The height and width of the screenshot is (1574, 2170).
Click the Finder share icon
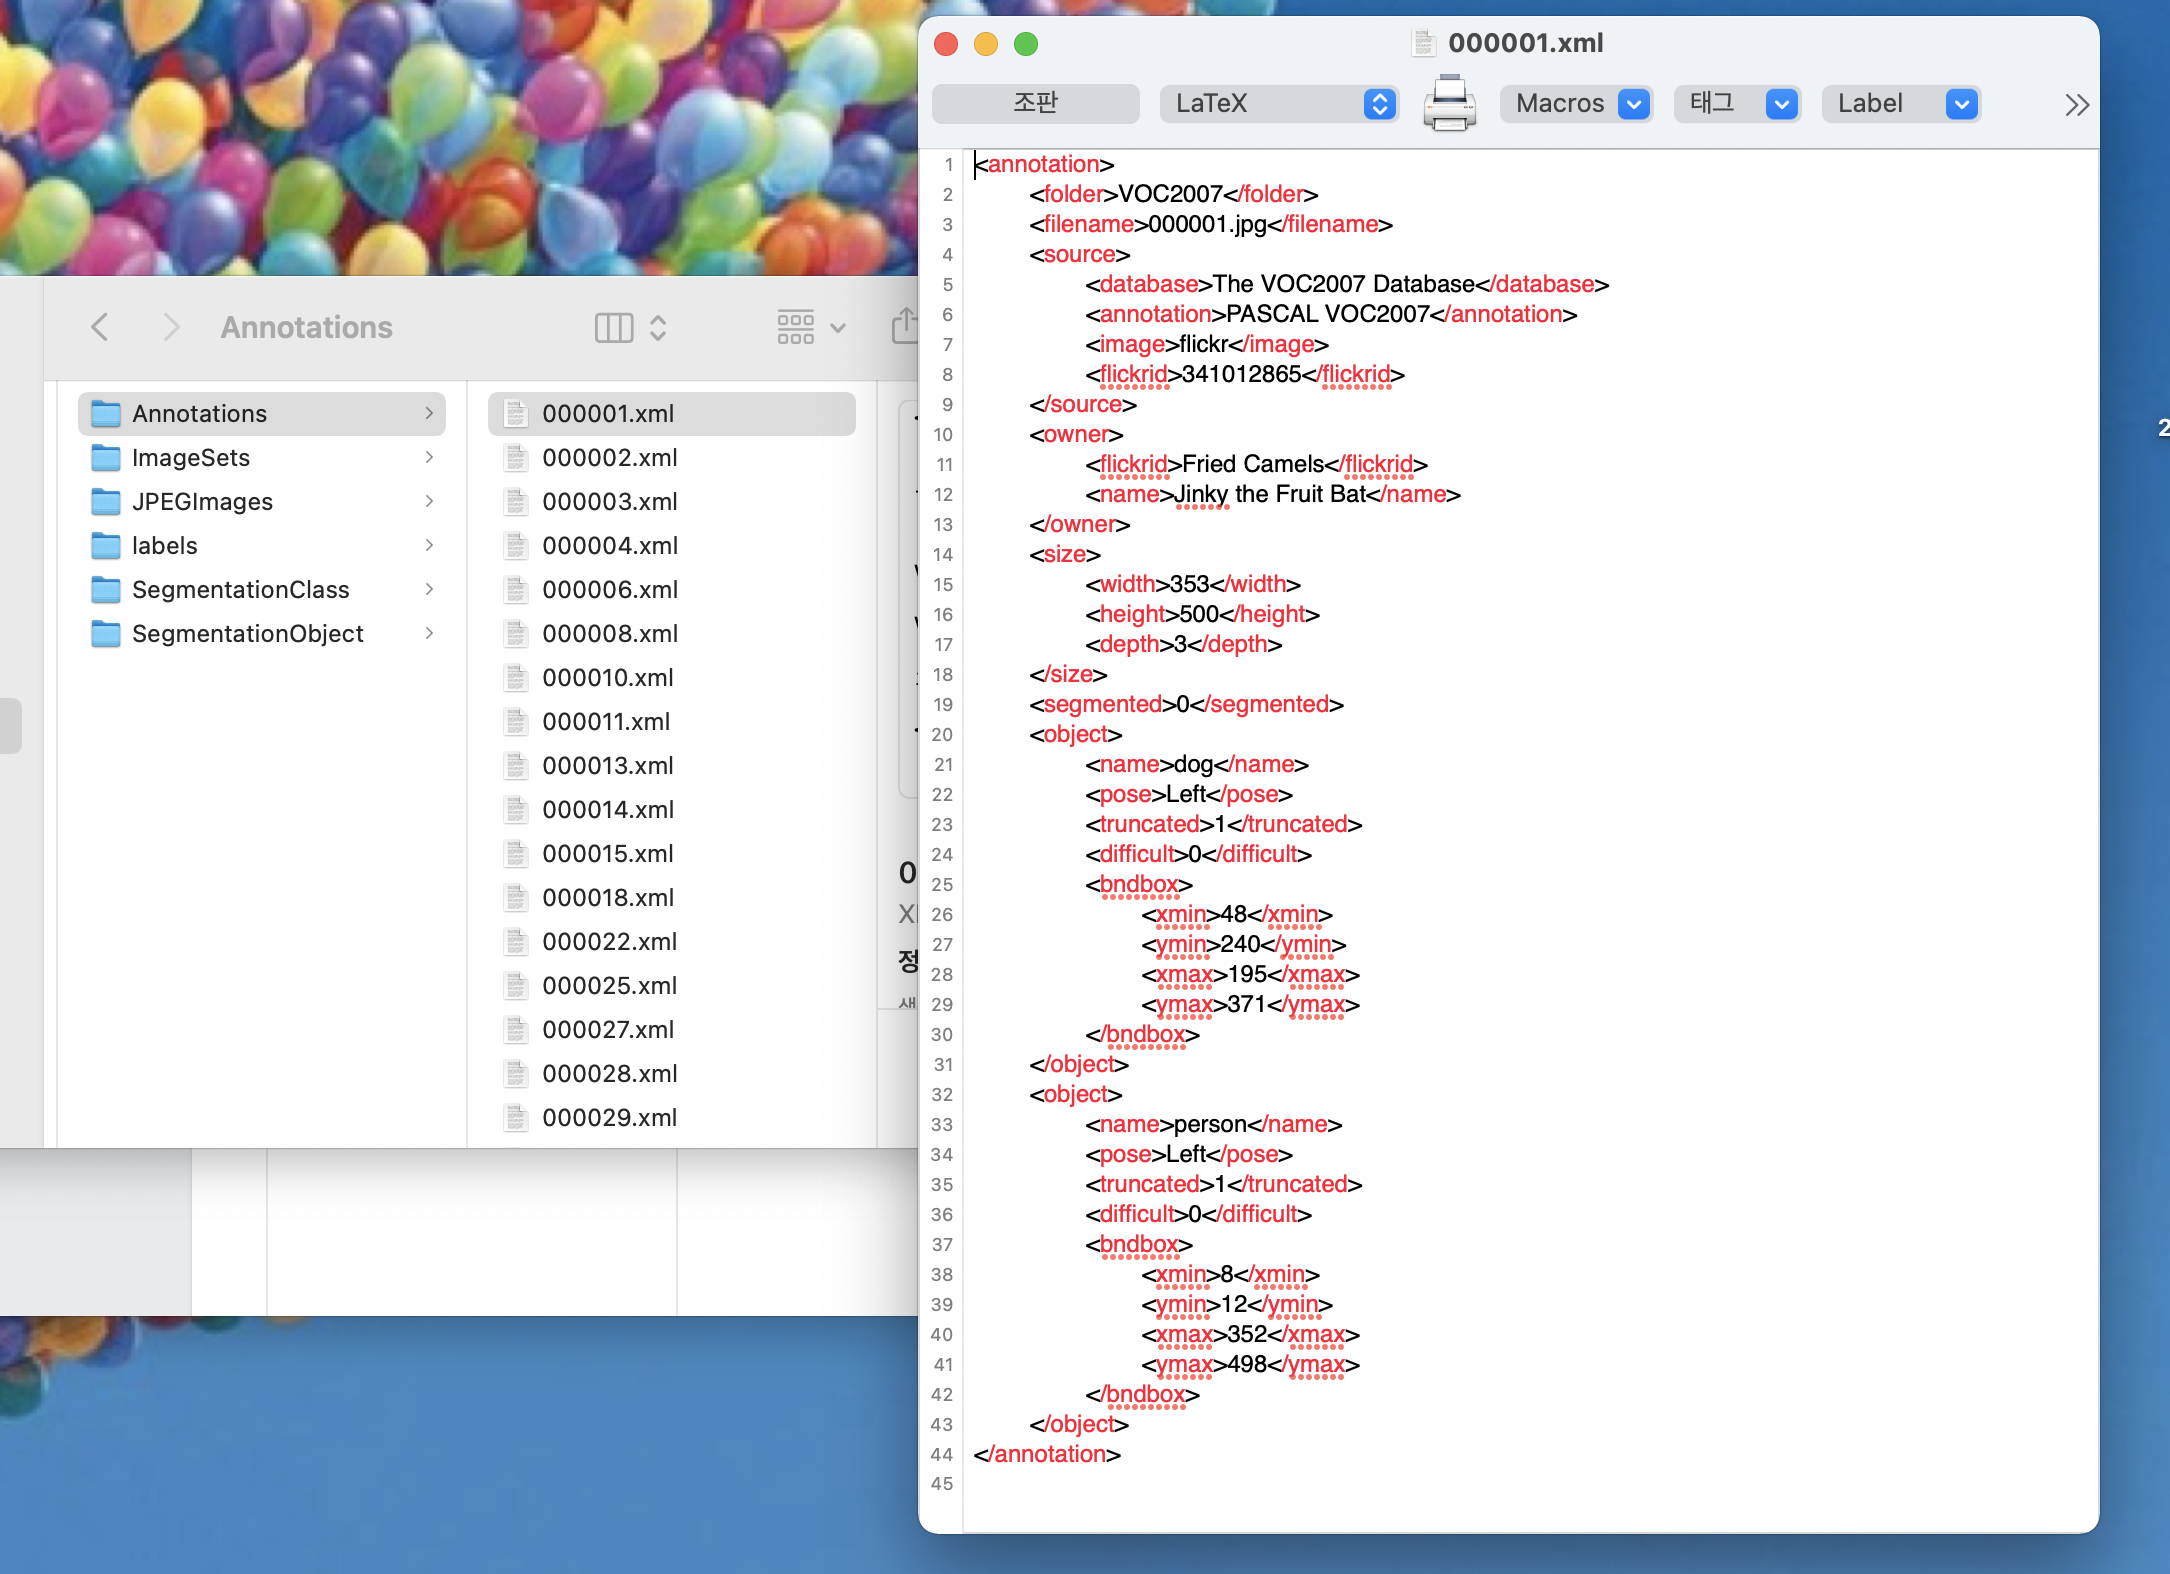(905, 326)
